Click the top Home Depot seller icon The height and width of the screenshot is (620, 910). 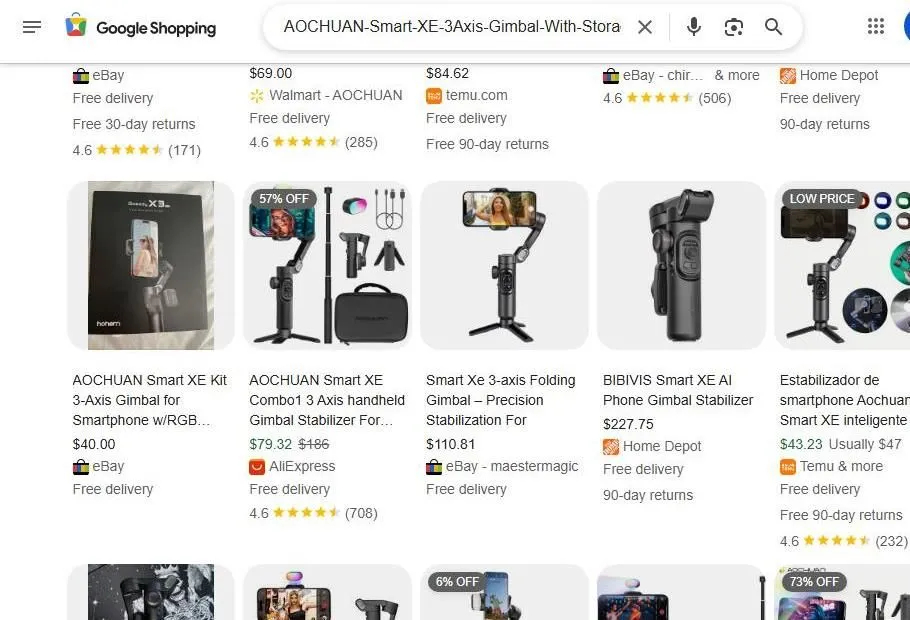(x=788, y=75)
